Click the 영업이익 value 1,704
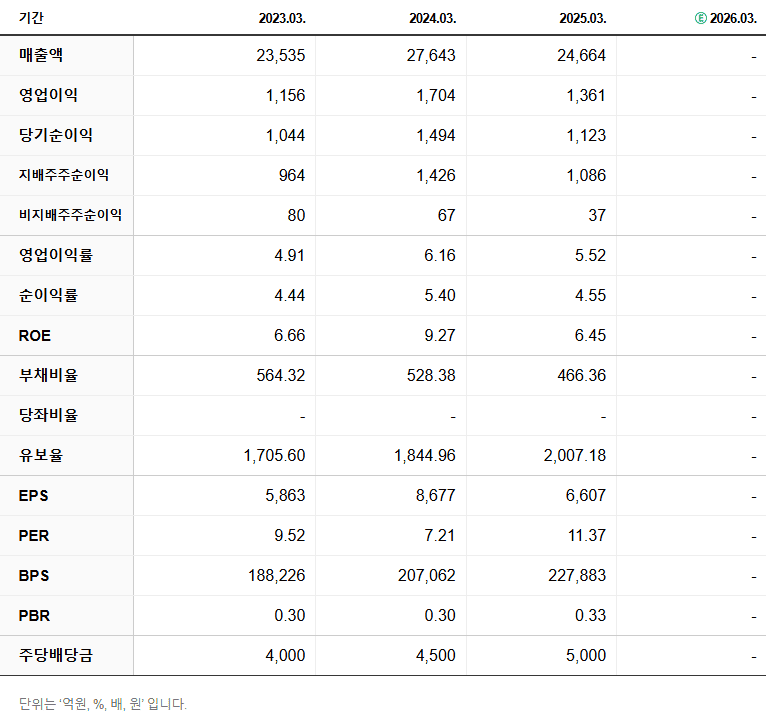 [x=436, y=96]
